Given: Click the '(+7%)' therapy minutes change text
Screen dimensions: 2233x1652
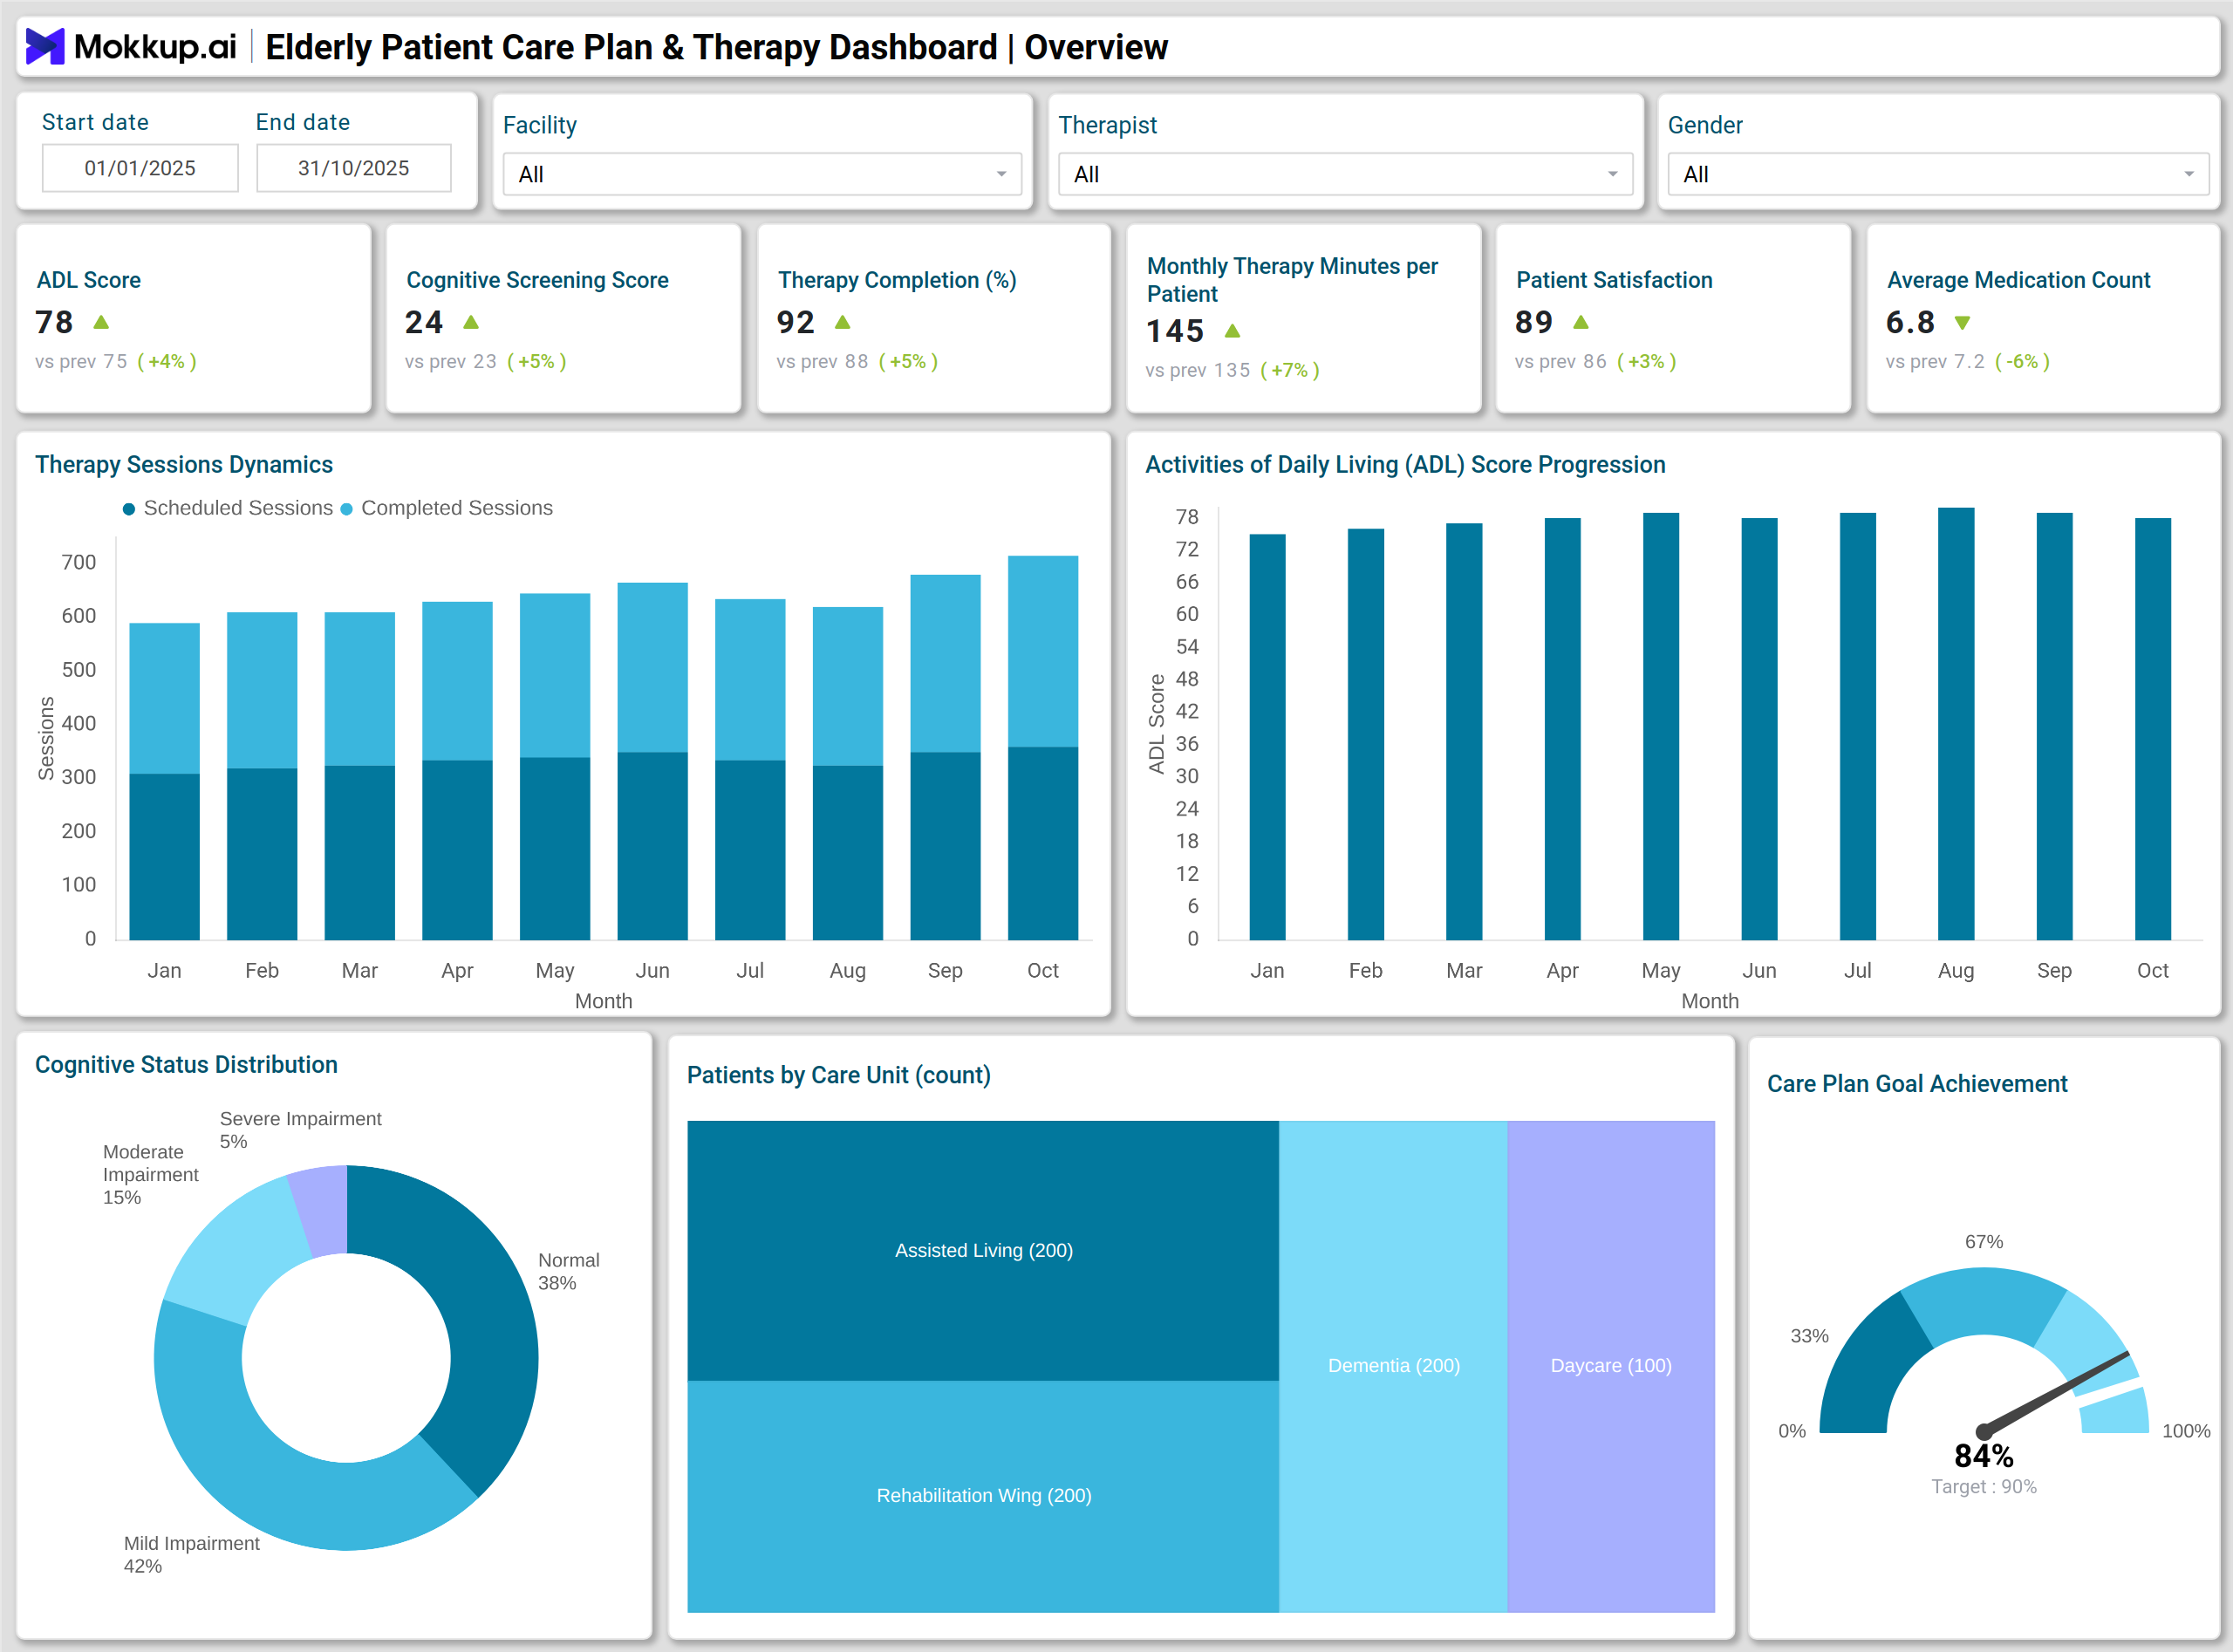Looking at the screenshot, I should pos(1290,371).
